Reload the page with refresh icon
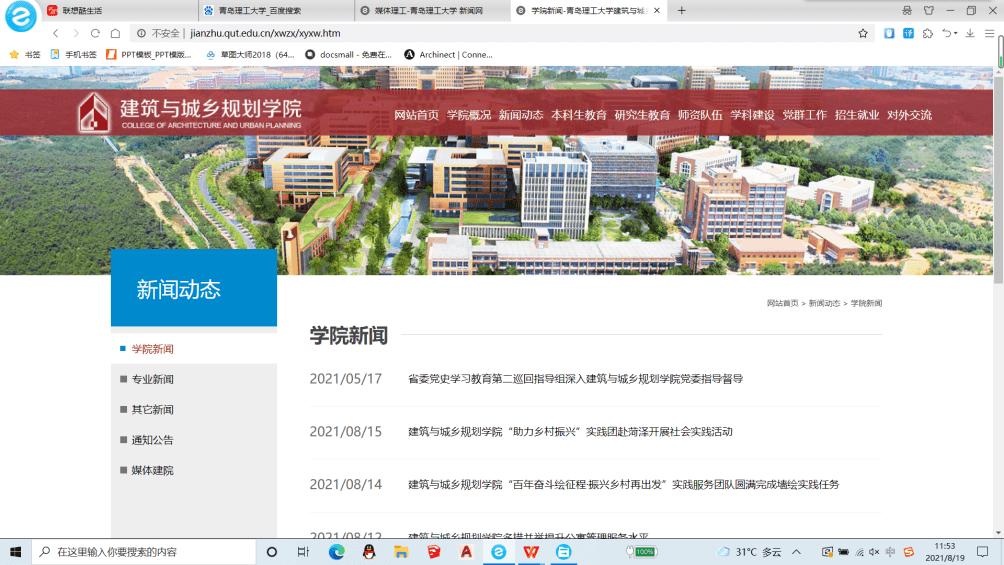Viewport: 1004px width, 565px height. click(x=95, y=33)
